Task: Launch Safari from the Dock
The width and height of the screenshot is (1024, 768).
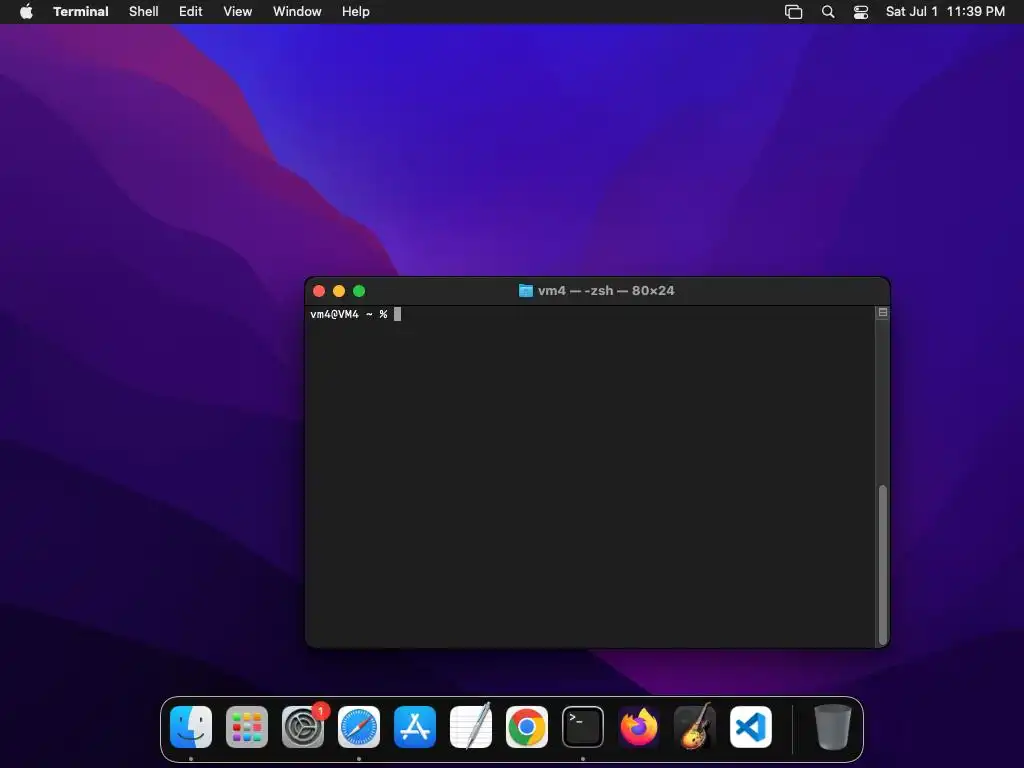Action: tap(359, 727)
